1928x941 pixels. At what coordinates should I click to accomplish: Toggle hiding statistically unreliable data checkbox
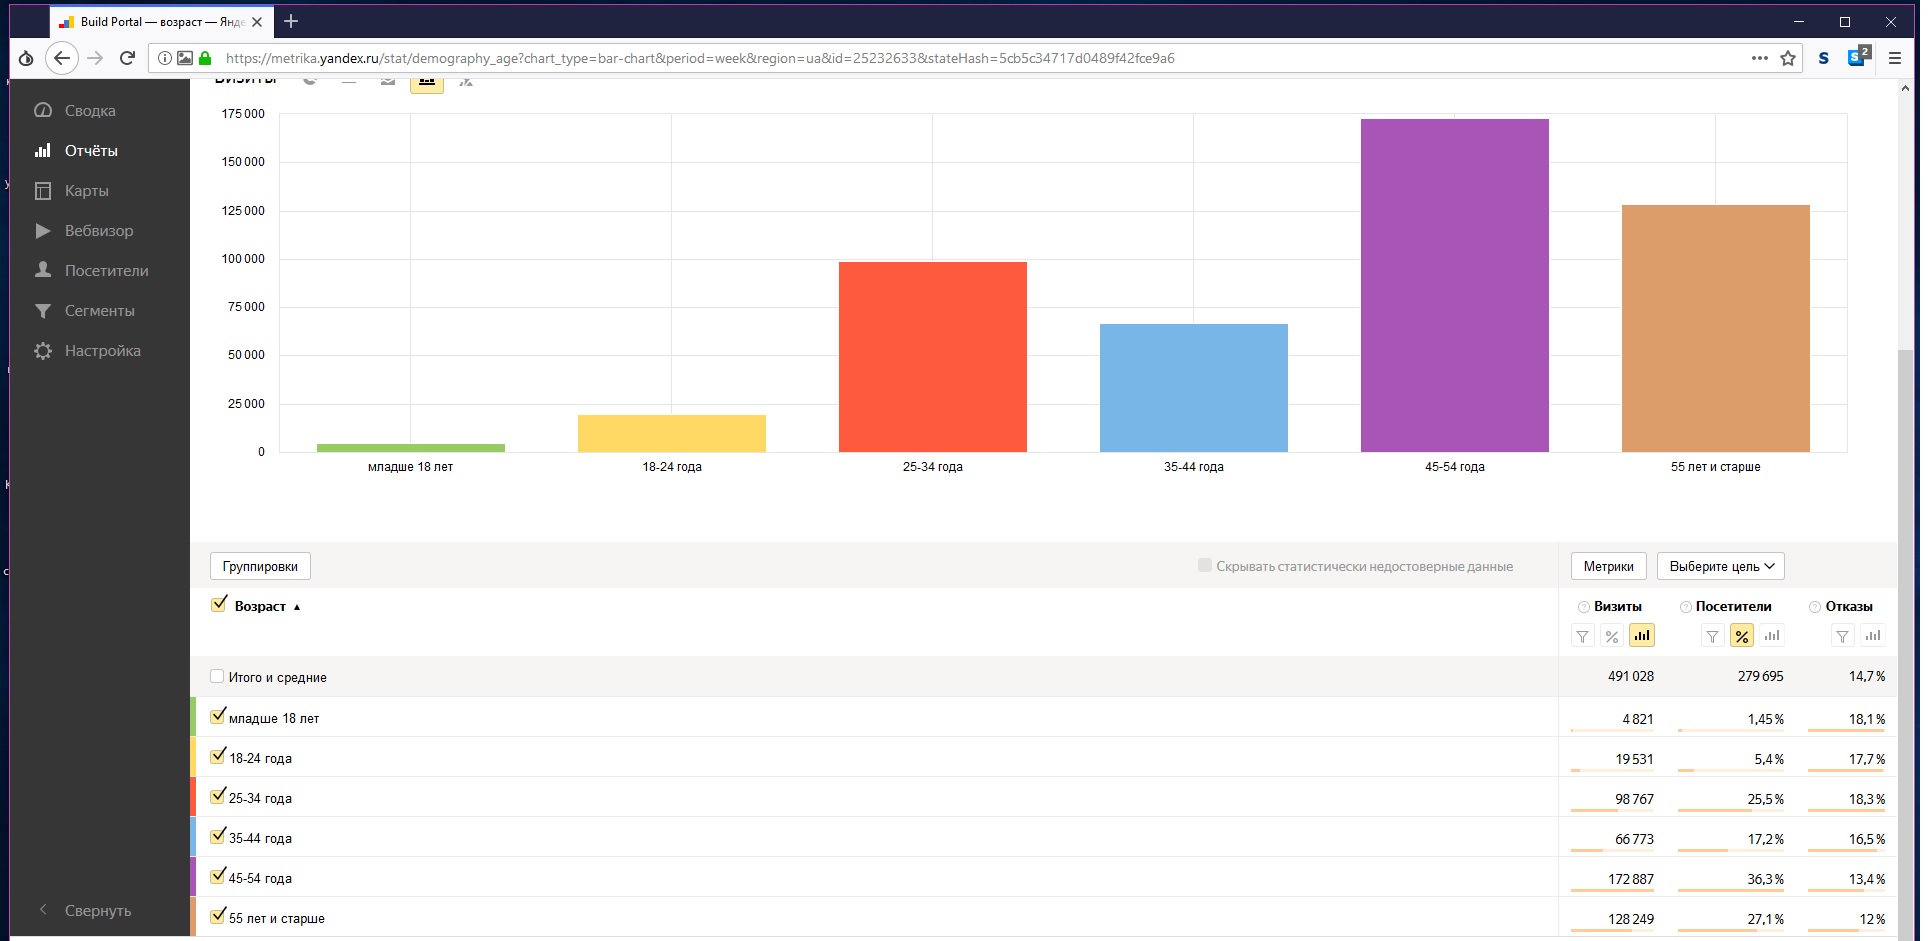coord(1205,565)
